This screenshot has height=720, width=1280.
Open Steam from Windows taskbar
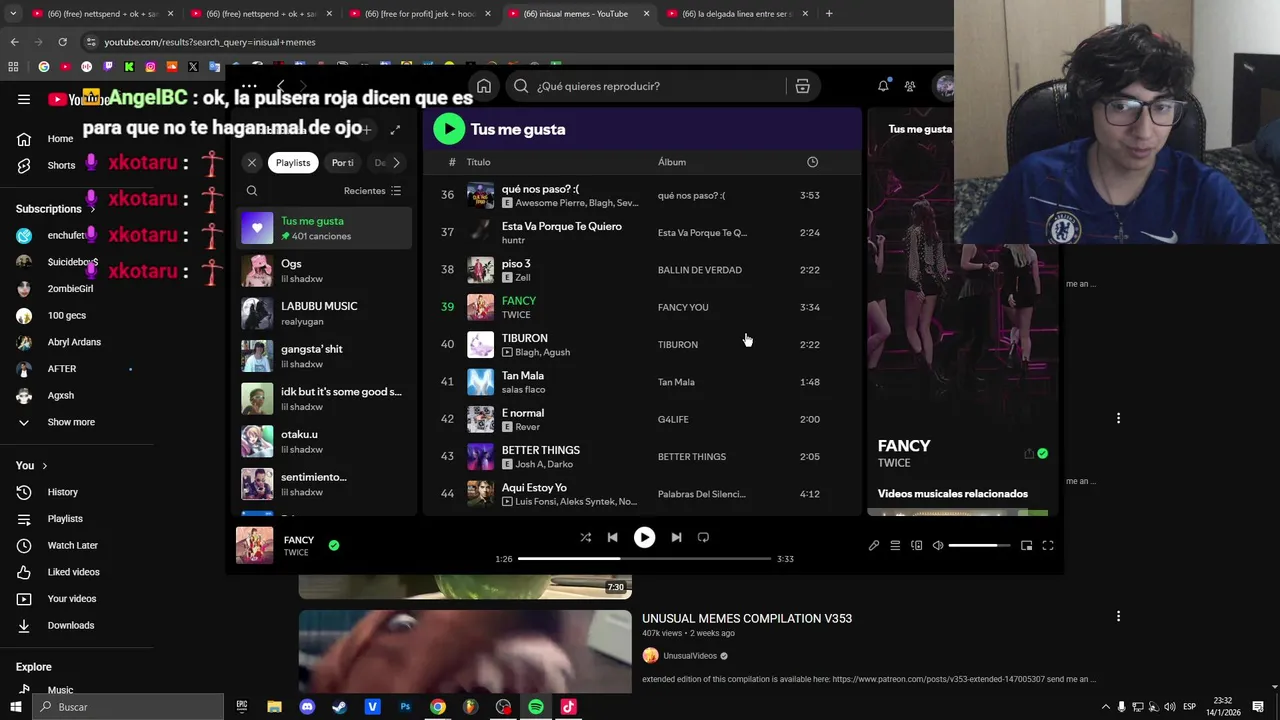pos(340,707)
